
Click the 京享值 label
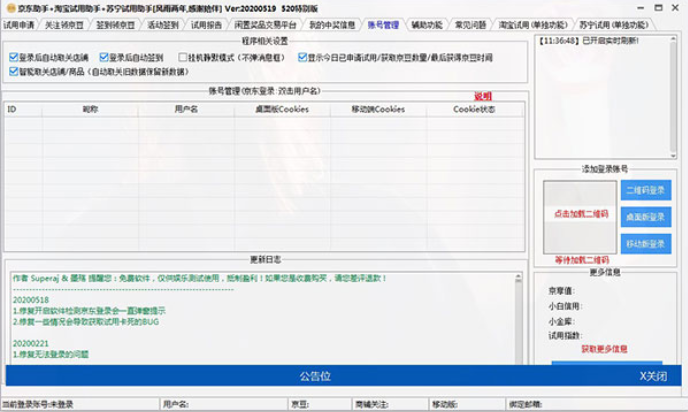point(561,291)
